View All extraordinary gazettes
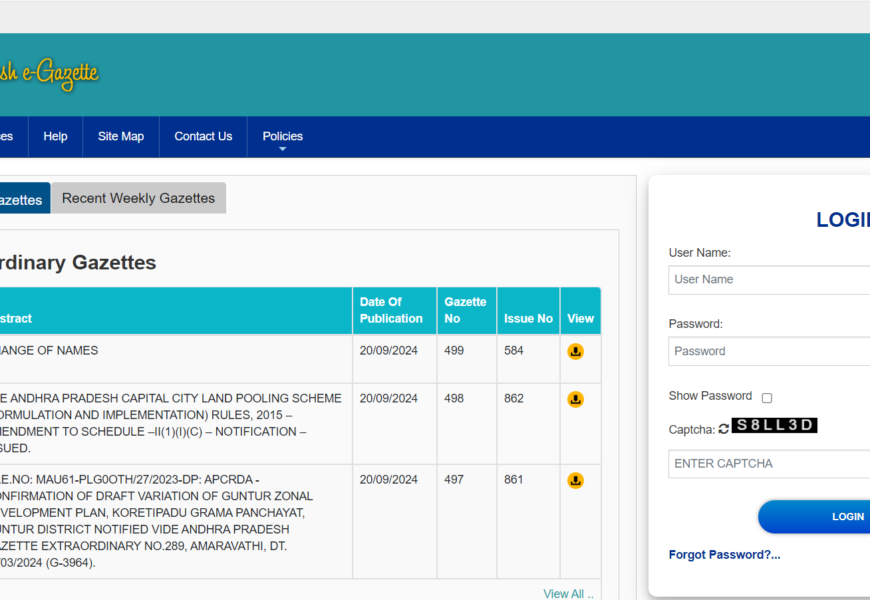The image size is (870, 600). (x=567, y=593)
